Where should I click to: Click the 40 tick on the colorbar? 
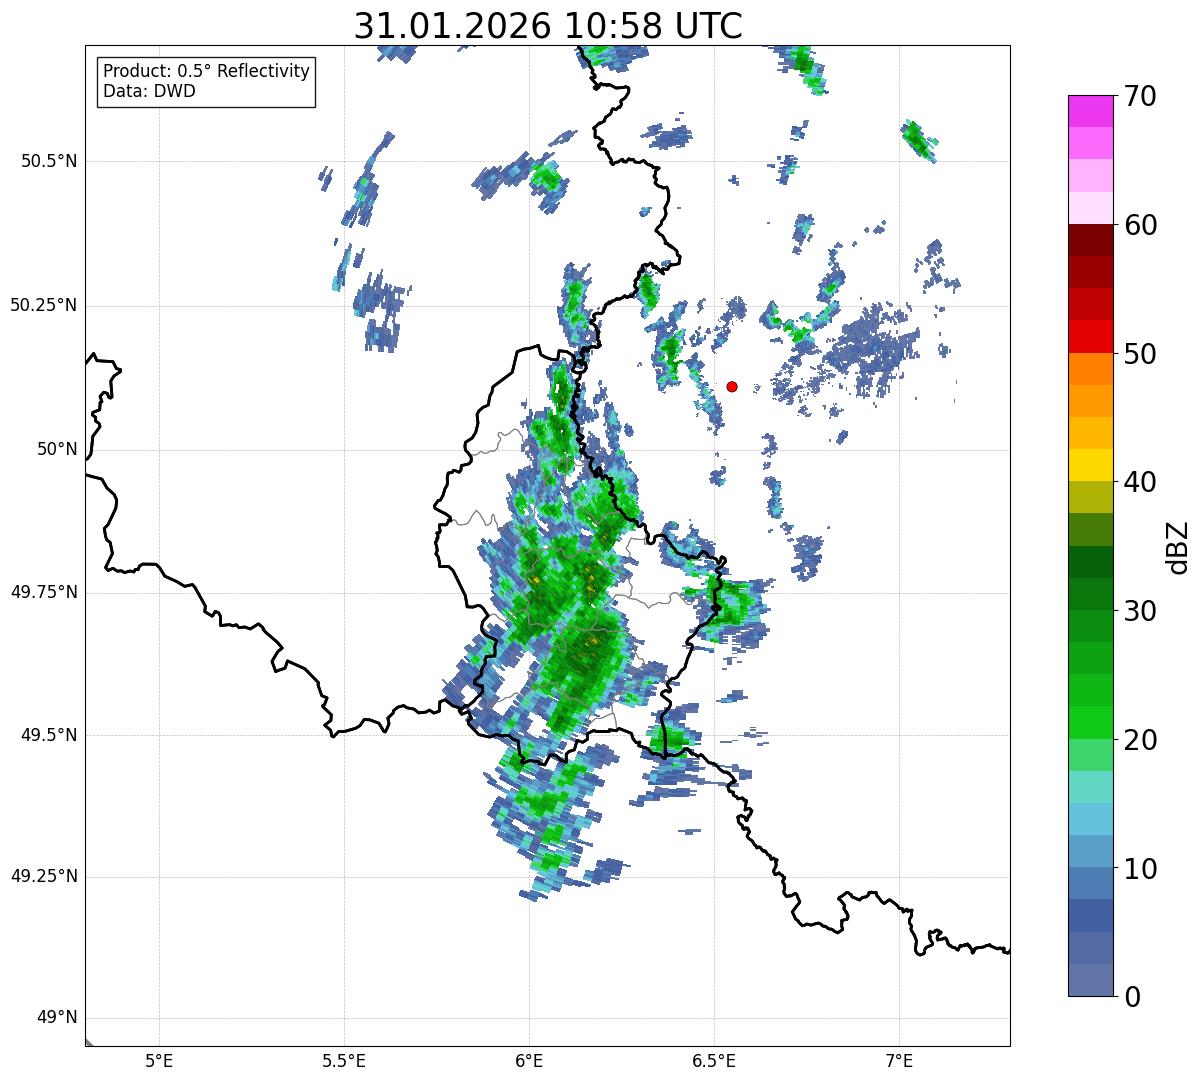(x=1140, y=482)
